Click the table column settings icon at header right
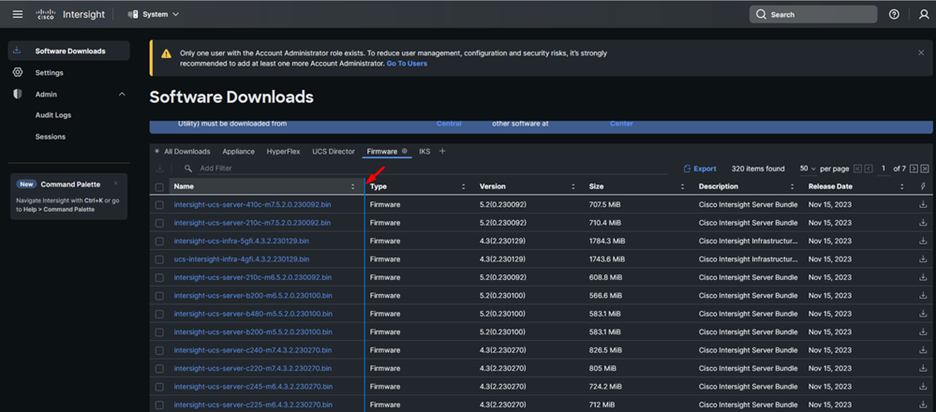The width and height of the screenshot is (936, 412). 923,186
